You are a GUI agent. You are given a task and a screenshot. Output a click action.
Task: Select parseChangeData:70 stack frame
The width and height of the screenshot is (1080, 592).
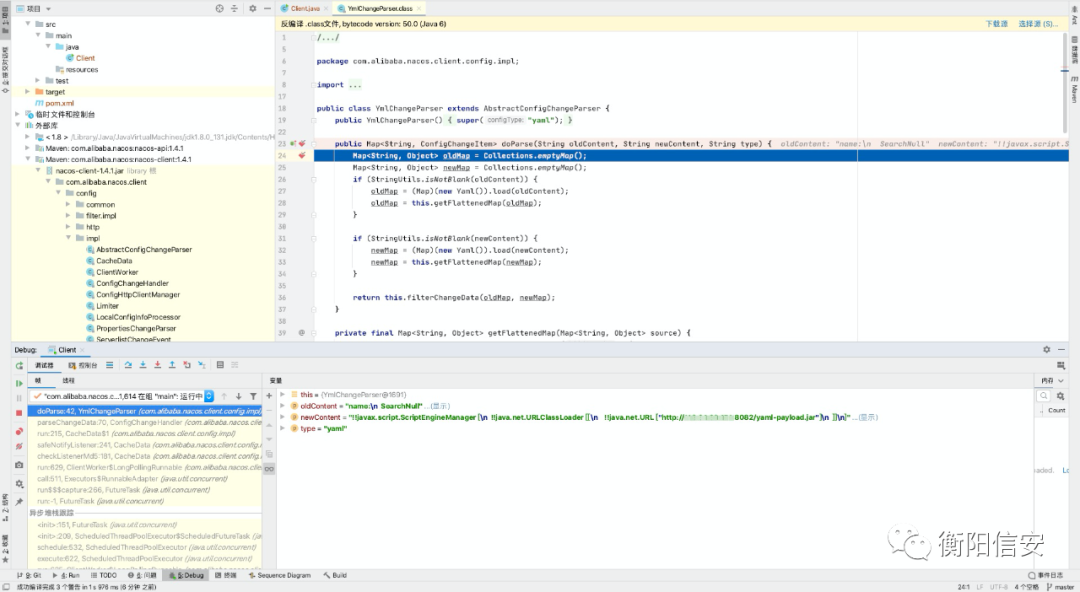pos(145,422)
